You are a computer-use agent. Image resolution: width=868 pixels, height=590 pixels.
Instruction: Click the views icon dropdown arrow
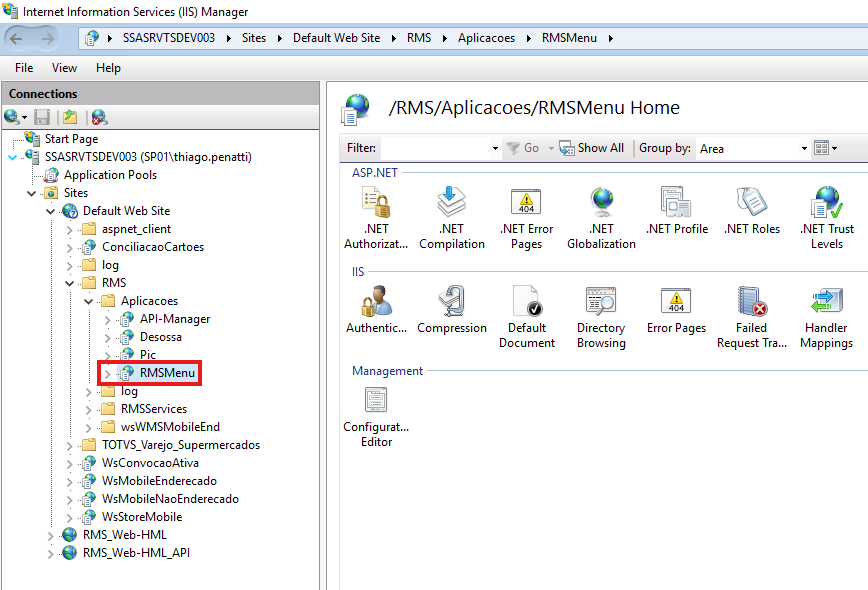[x=834, y=148]
